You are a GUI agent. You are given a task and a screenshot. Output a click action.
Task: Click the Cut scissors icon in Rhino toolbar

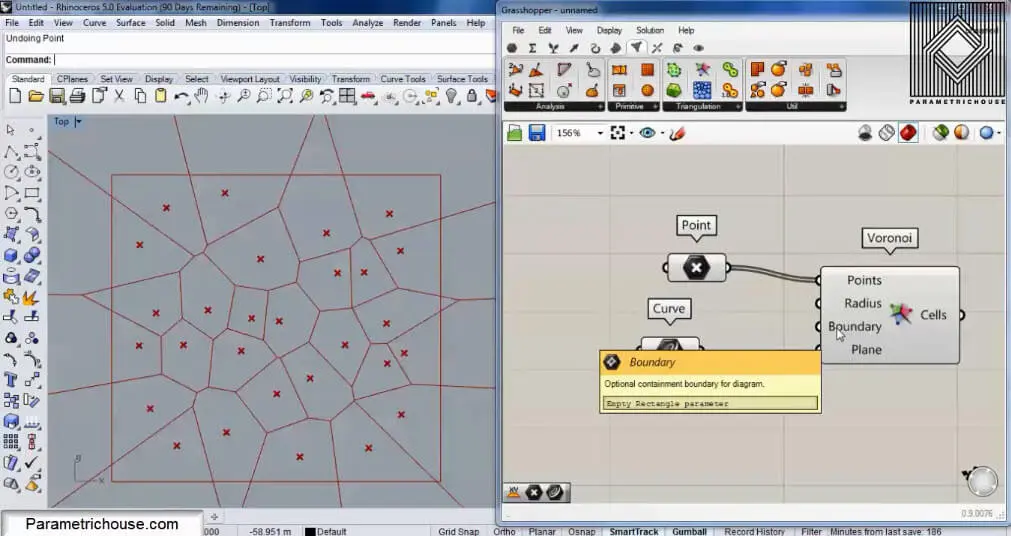pyautogui.click(x=119, y=96)
